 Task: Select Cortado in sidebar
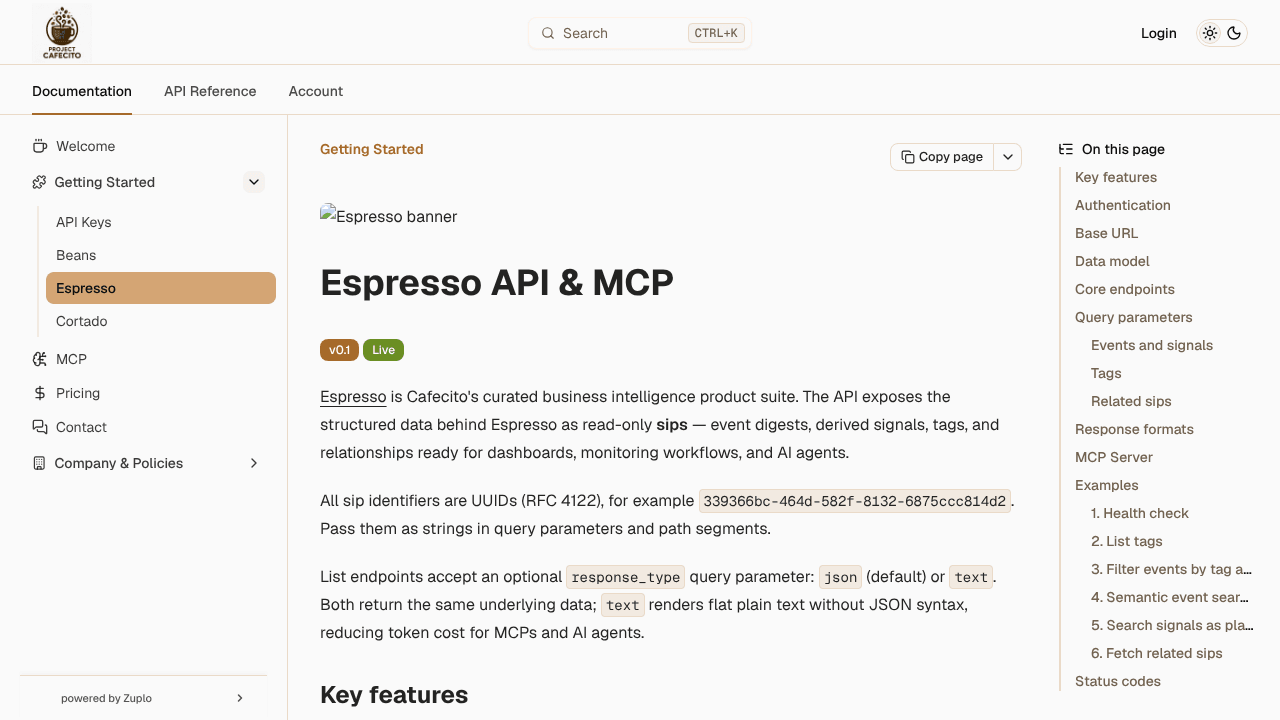[x=160, y=321]
